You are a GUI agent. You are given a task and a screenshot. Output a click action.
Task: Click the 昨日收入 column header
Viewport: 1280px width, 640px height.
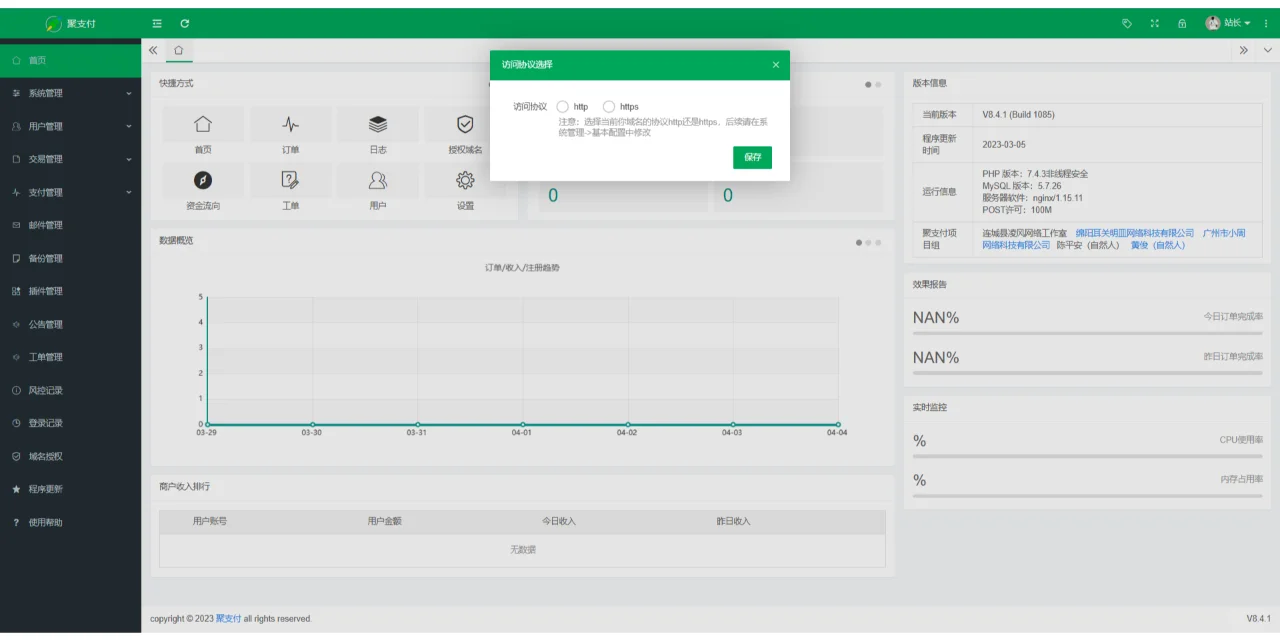click(733, 521)
